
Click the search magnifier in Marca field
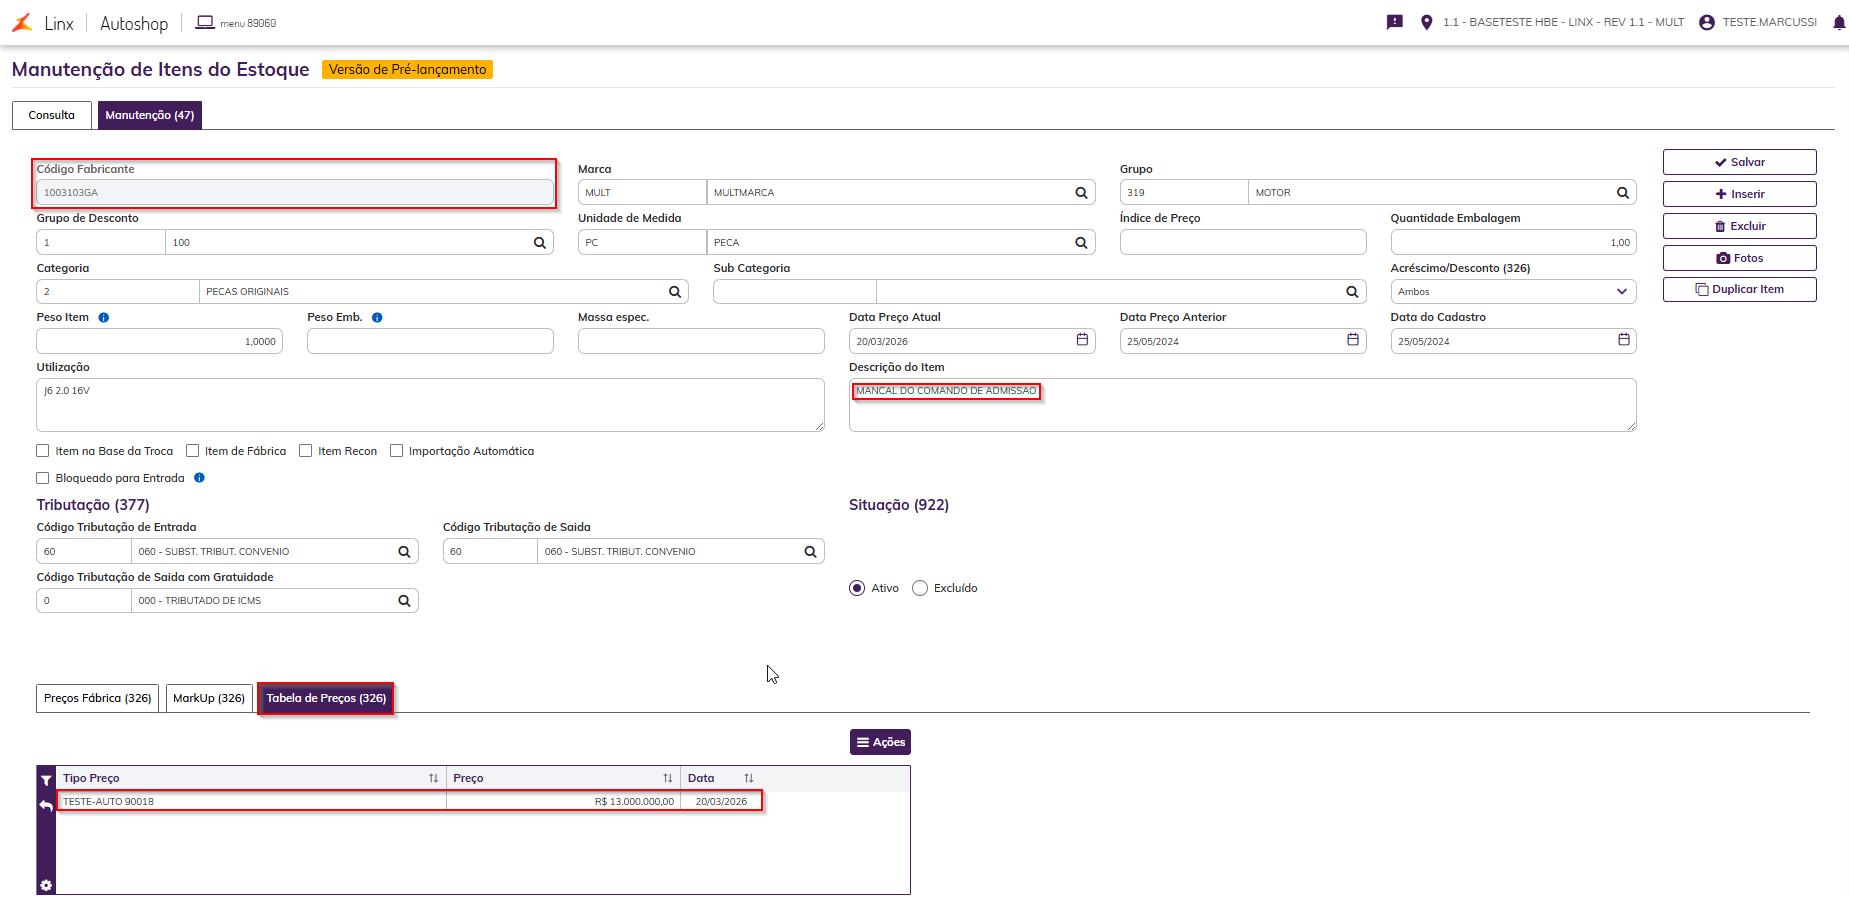pyautogui.click(x=1081, y=193)
